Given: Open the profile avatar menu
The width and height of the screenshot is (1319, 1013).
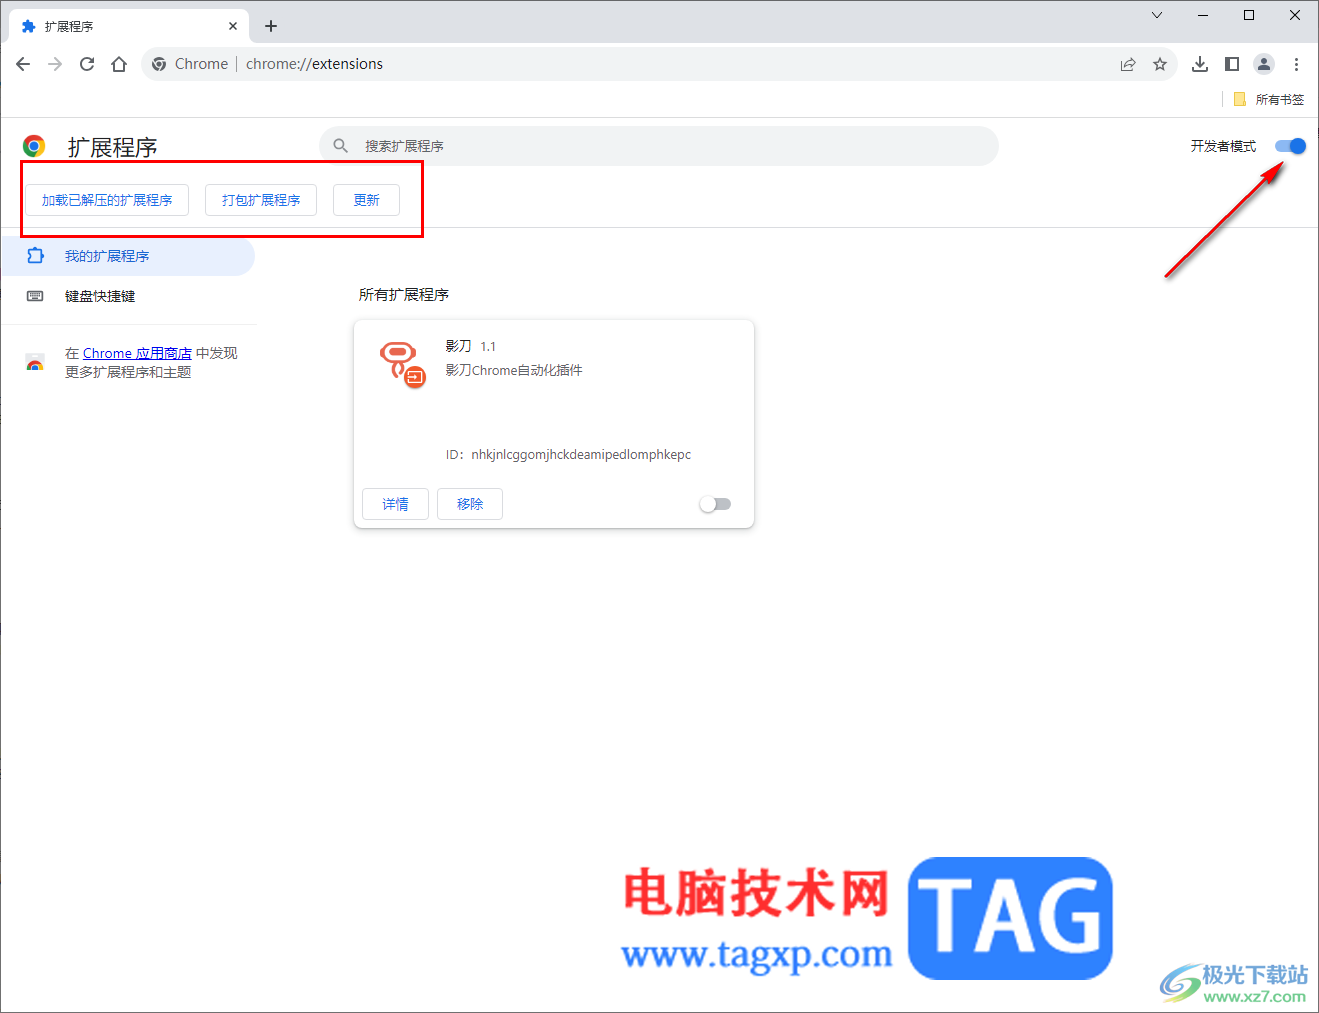Looking at the screenshot, I should tap(1263, 63).
